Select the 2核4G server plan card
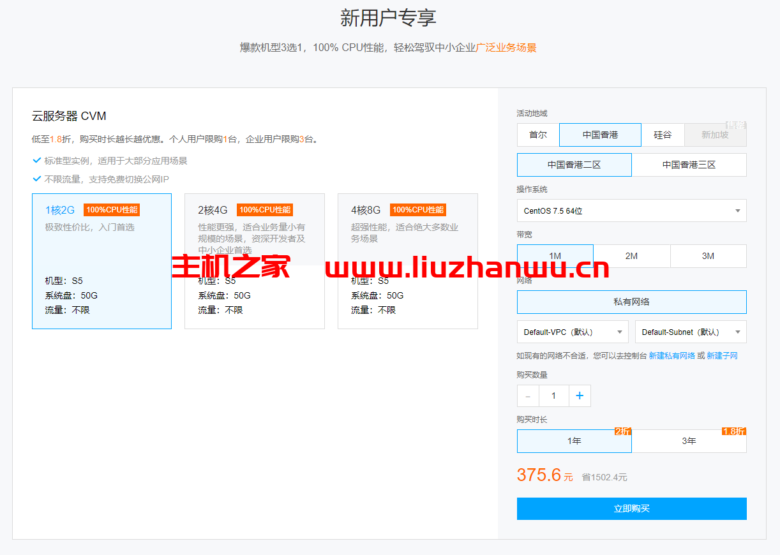The width and height of the screenshot is (780, 555). pos(255,261)
